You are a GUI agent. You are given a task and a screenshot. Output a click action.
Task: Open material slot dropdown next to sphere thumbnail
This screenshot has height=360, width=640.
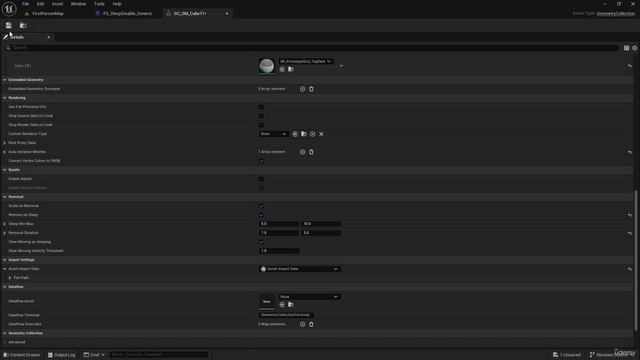coord(306,61)
